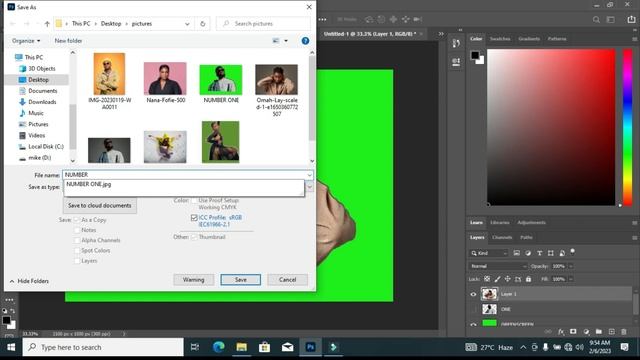The width and height of the screenshot is (640, 360).
Task: Show the ONE layer visibility box
Action: (x=473, y=309)
